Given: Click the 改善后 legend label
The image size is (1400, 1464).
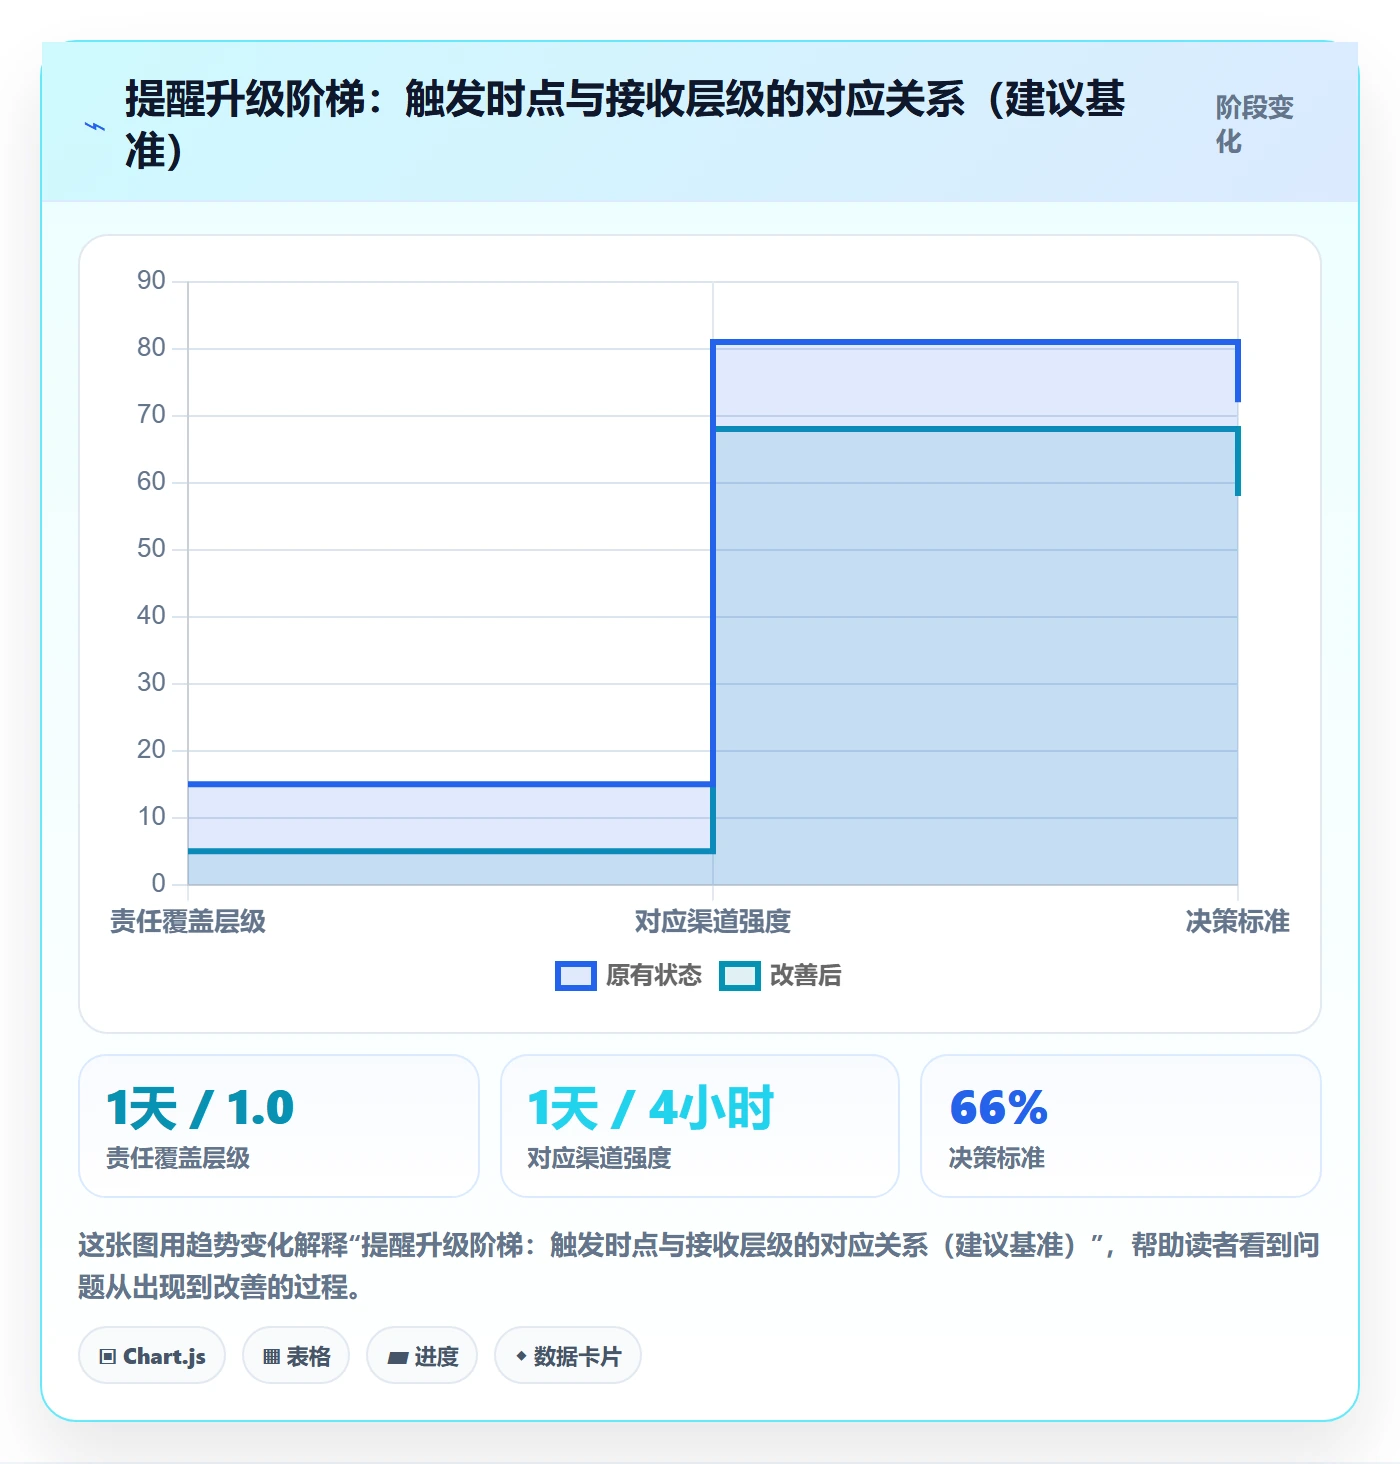Looking at the screenshot, I should pyautogui.click(x=806, y=976).
